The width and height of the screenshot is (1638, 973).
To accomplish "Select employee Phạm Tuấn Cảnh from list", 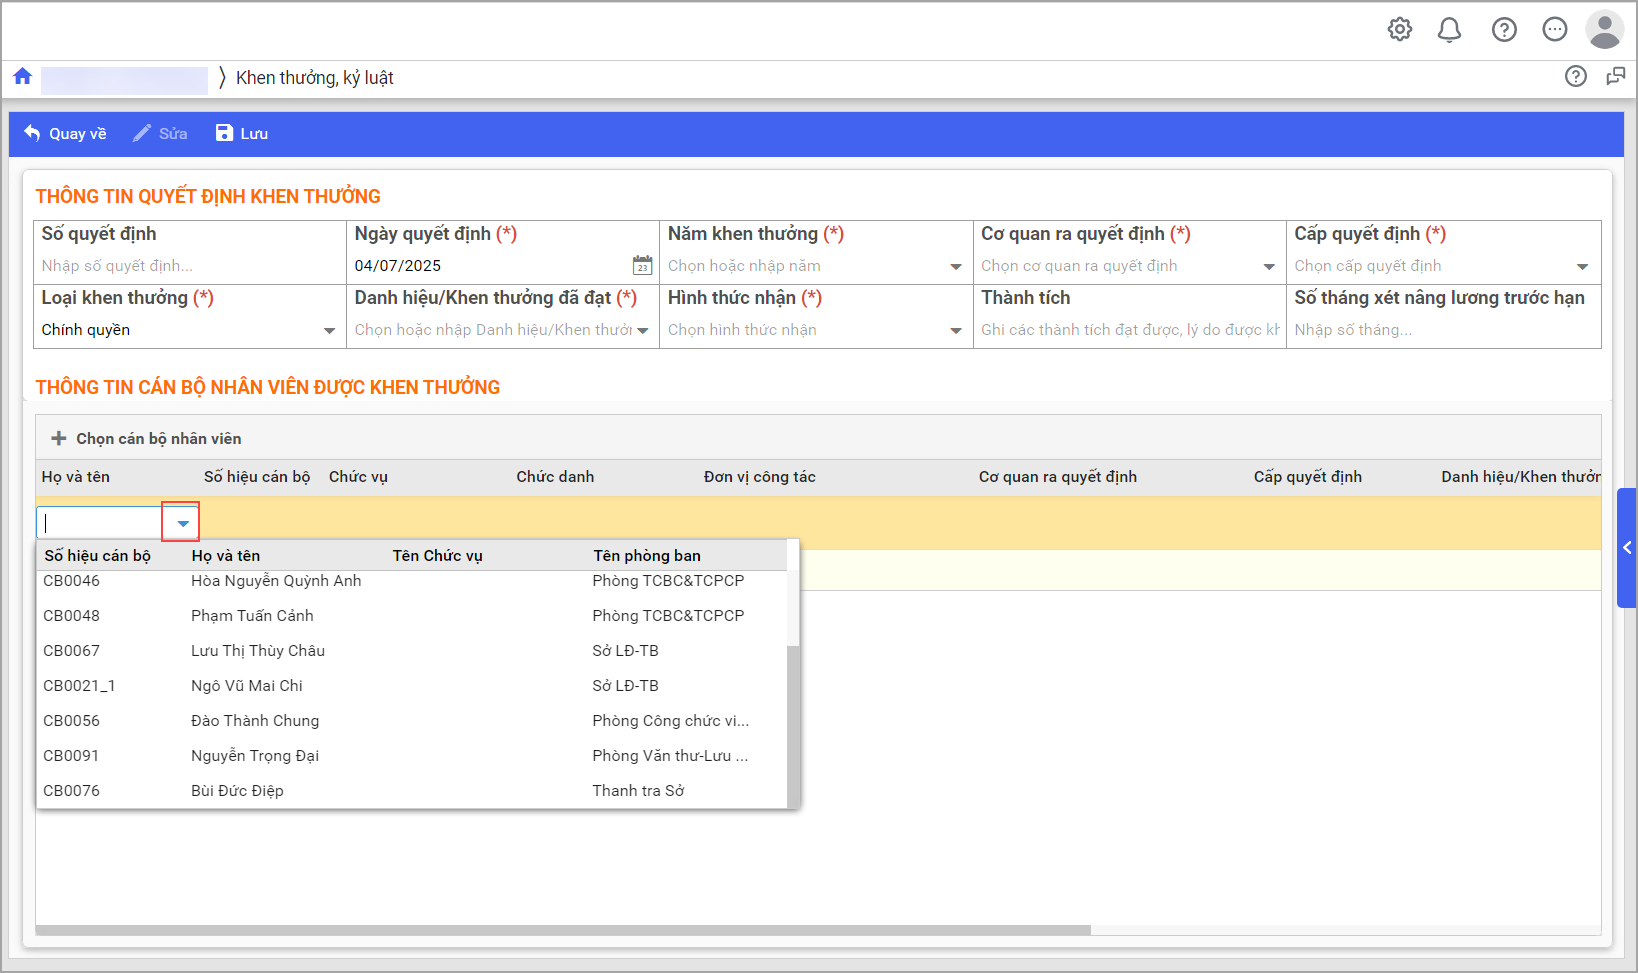I will tap(252, 616).
